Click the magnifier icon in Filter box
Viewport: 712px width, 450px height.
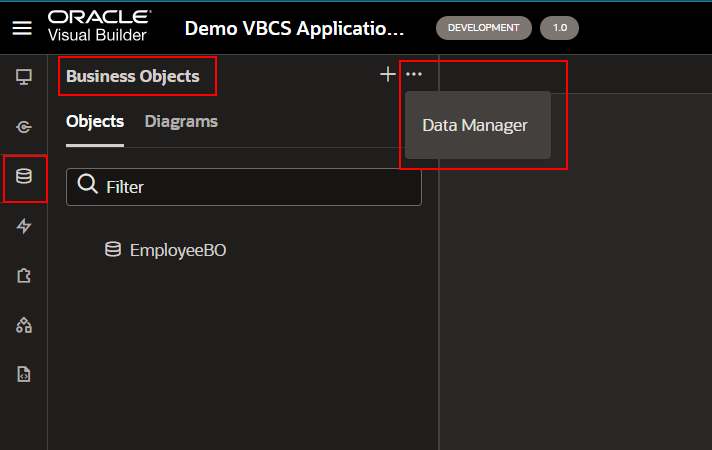(87, 184)
